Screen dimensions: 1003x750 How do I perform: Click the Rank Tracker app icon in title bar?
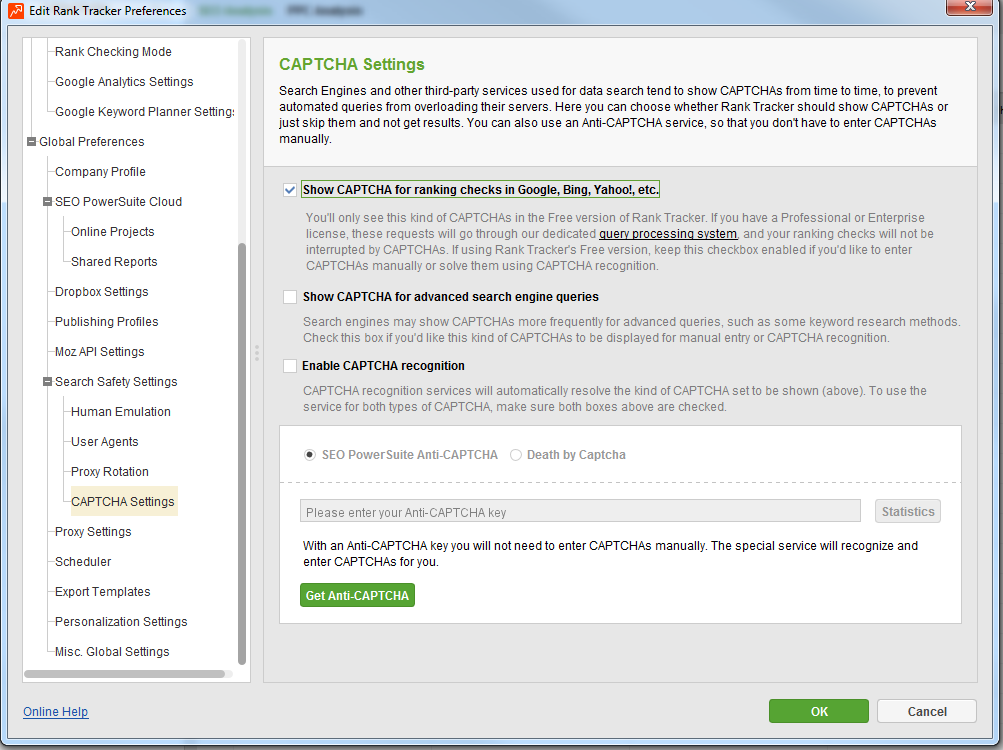16,11
